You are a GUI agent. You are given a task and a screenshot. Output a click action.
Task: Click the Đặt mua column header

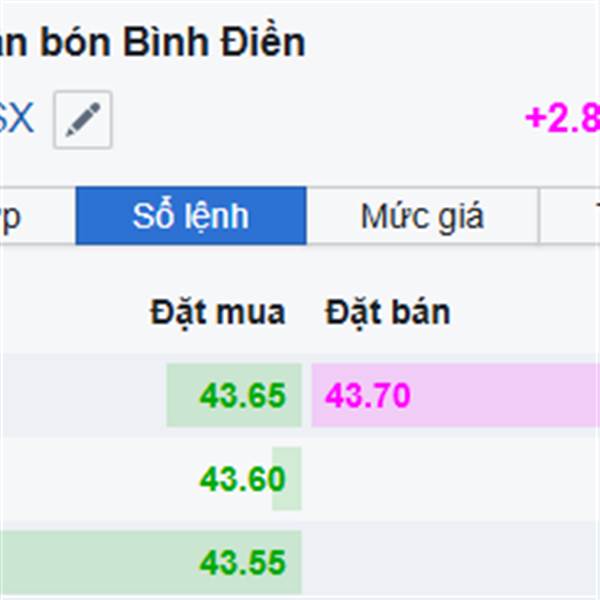(x=217, y=313)
